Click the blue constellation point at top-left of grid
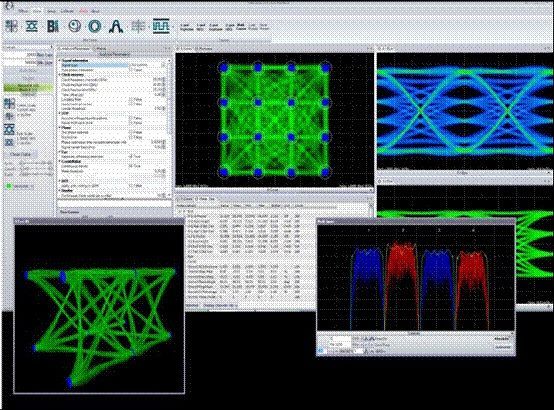 click(223, 67)
